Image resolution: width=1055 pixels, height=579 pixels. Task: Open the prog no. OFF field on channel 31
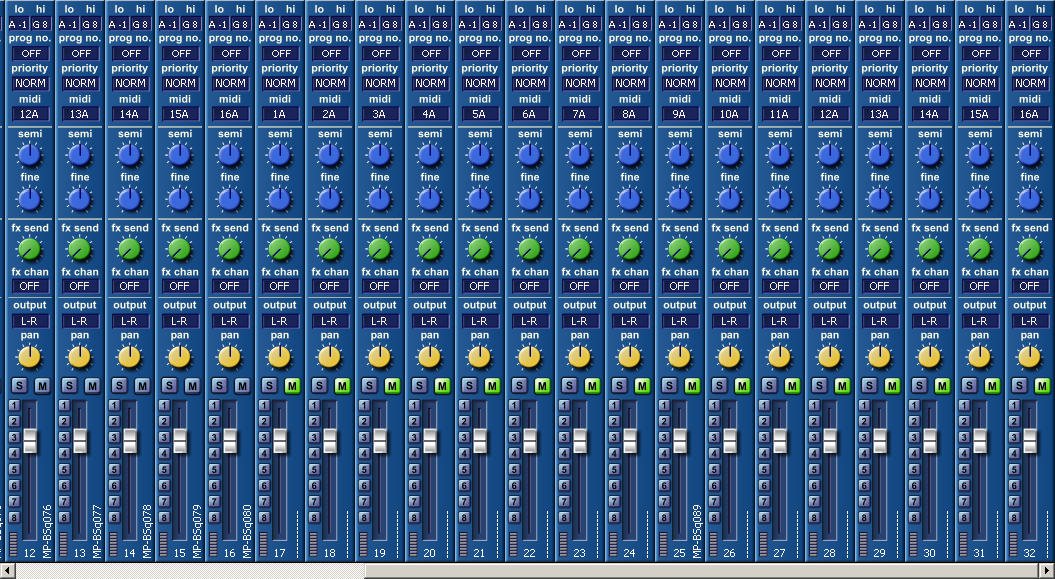click(980, 53)
